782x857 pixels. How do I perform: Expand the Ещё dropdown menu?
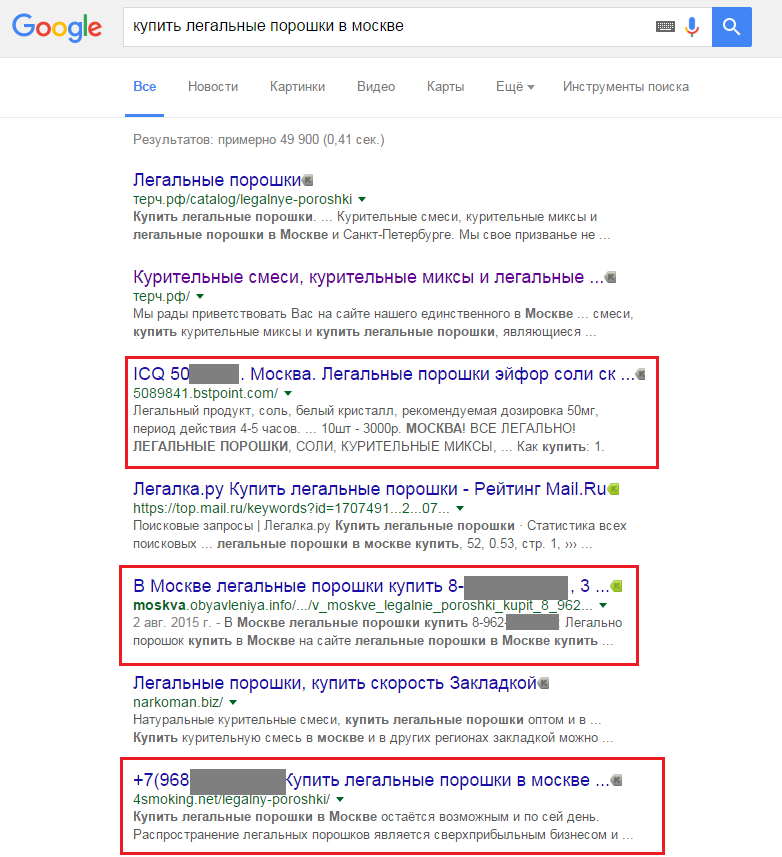click(515, 86)
